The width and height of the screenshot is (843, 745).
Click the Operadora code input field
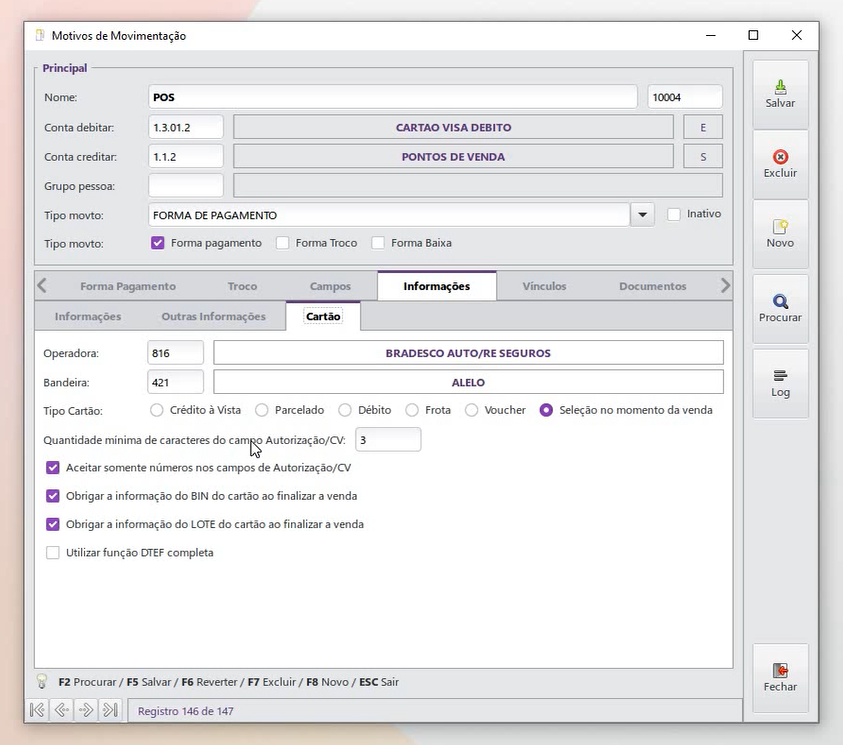click(175, 353)
